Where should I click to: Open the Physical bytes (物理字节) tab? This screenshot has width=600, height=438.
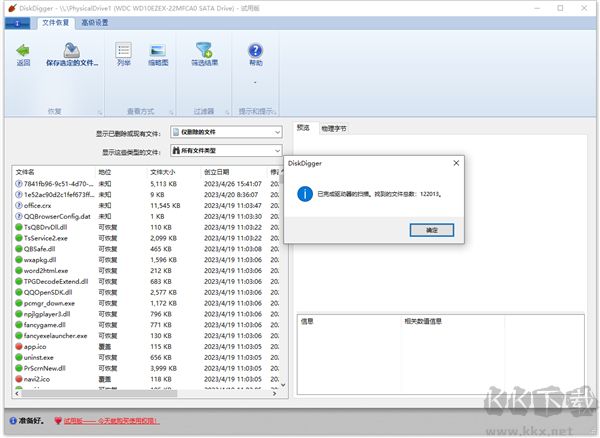[x=334, y=128]
